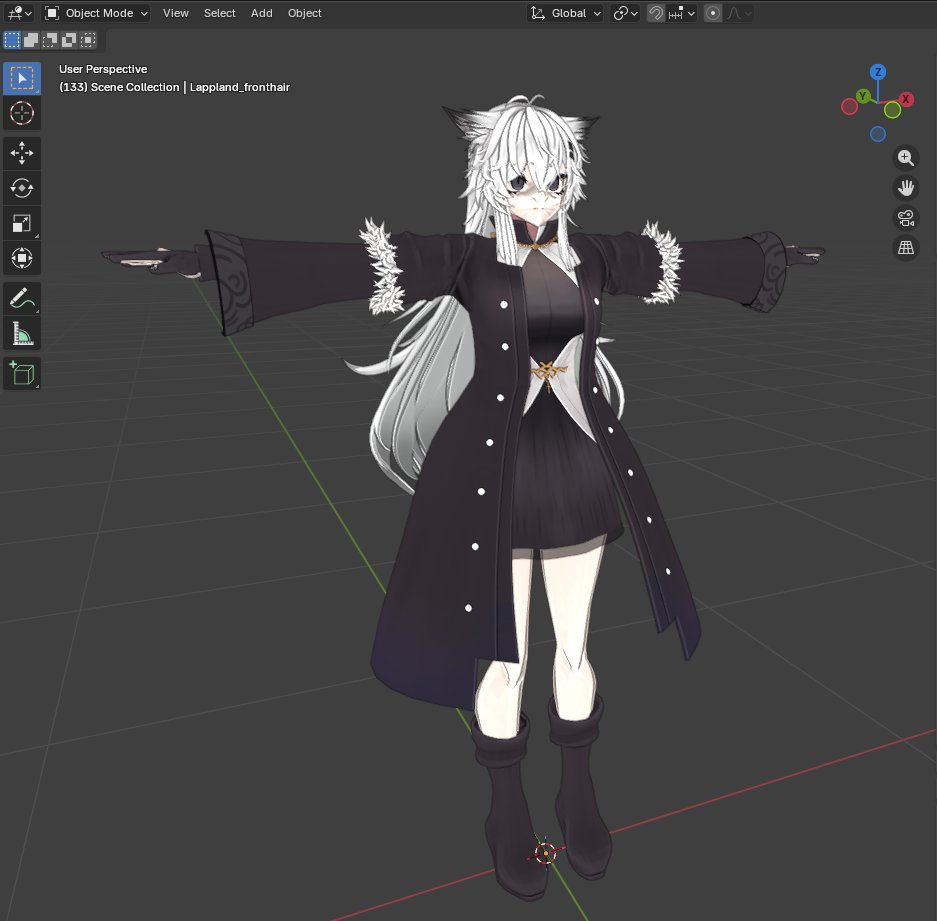Open the Select menu
Image resolution: width=937 pixels, height=921 pixels.
[219, 13]
